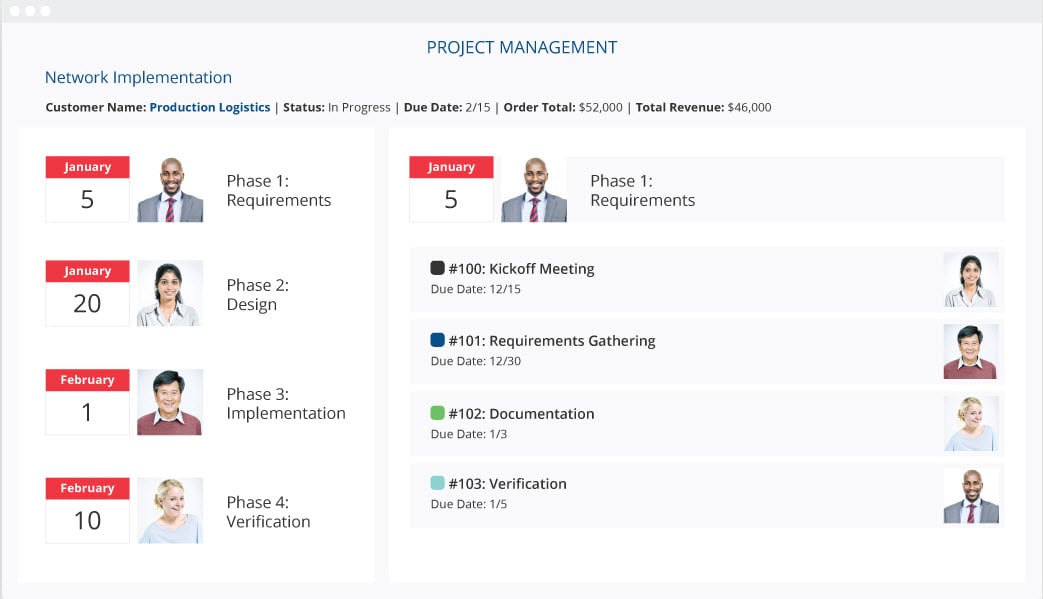Click the blue status square for #101 Requirements Gathering
The height and width of the screenshot is (599, 1043).
point(437,340)
